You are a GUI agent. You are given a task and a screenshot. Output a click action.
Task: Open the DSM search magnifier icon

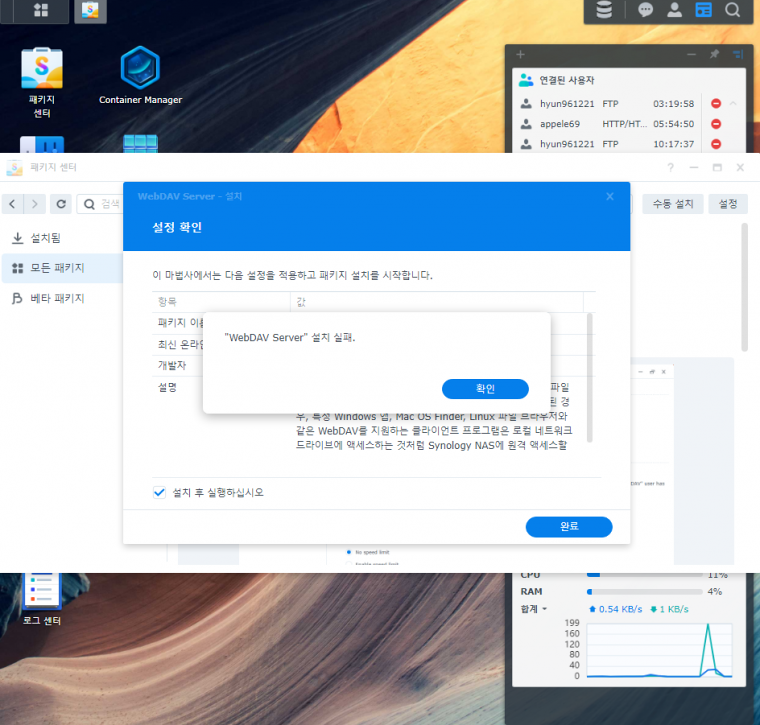click(x=732, y=10)
